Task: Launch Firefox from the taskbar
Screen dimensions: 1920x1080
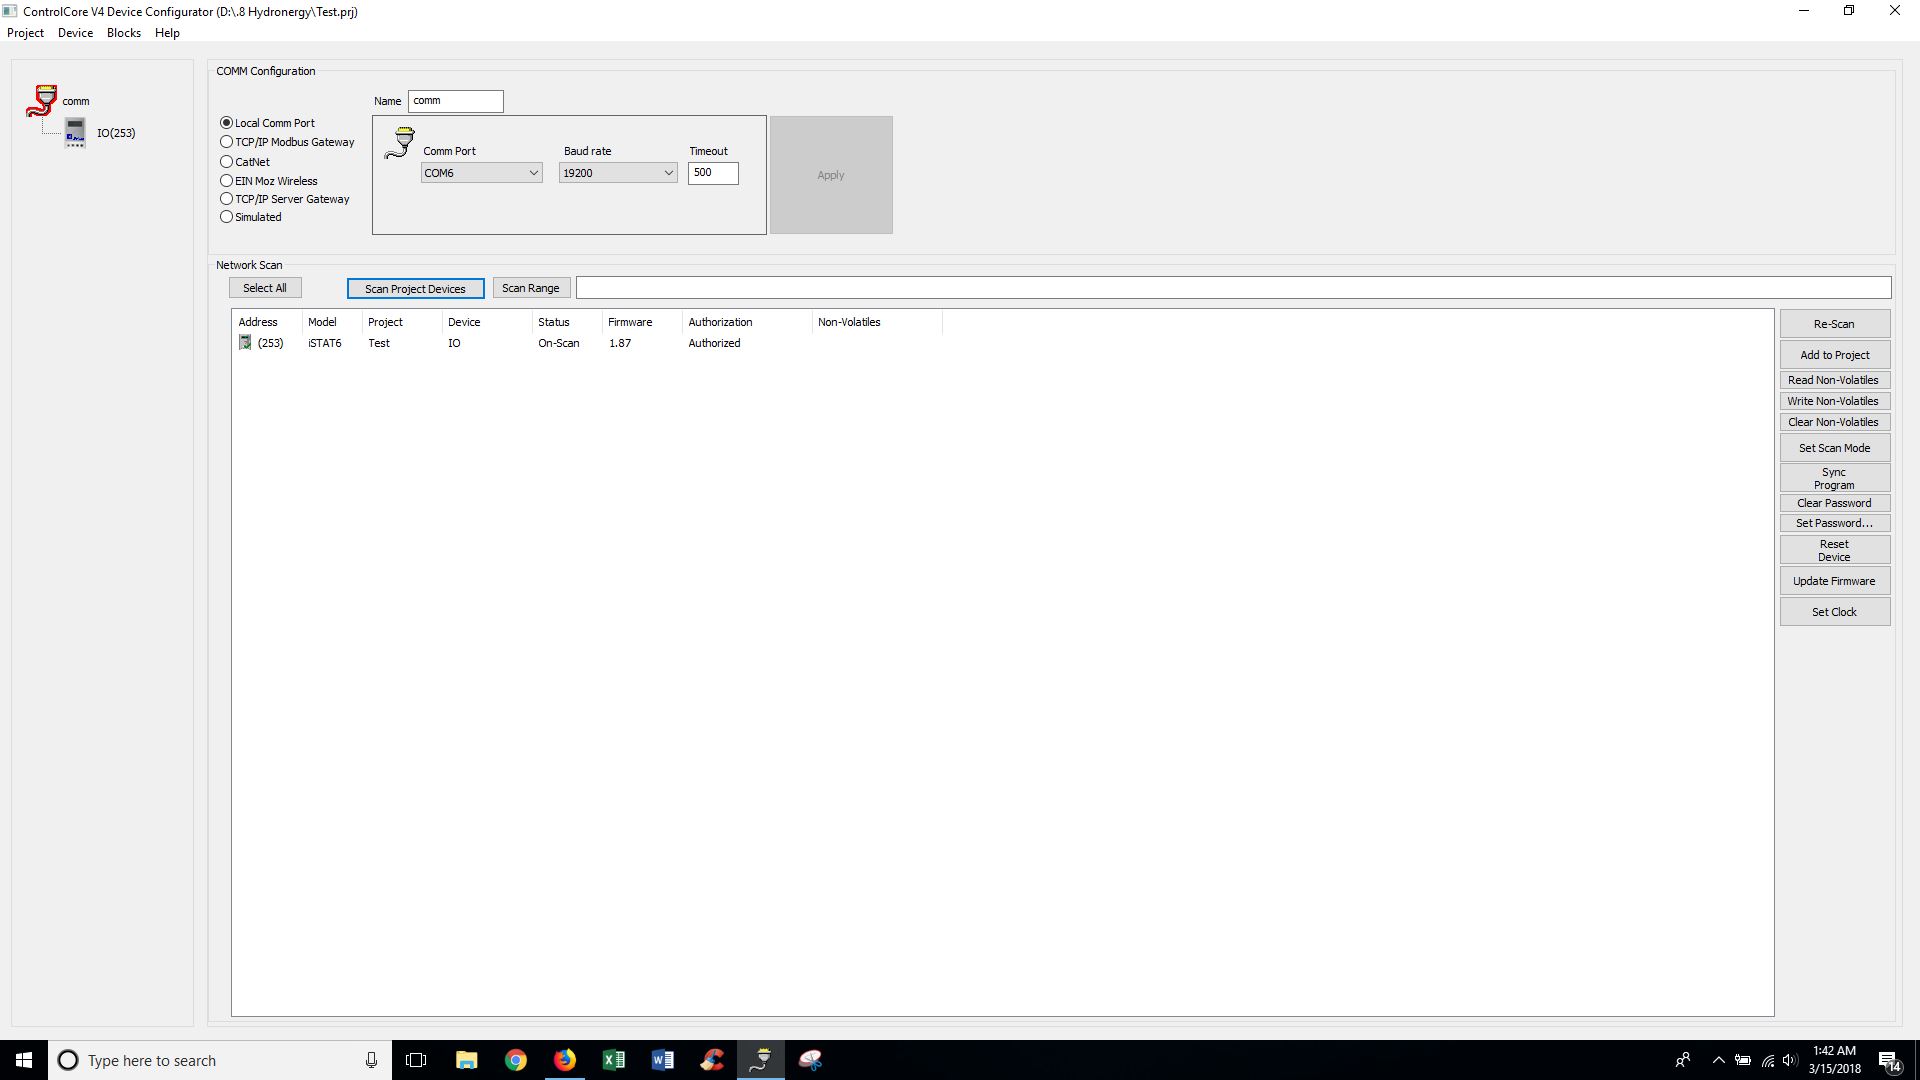Action: tap(564, 1060)
